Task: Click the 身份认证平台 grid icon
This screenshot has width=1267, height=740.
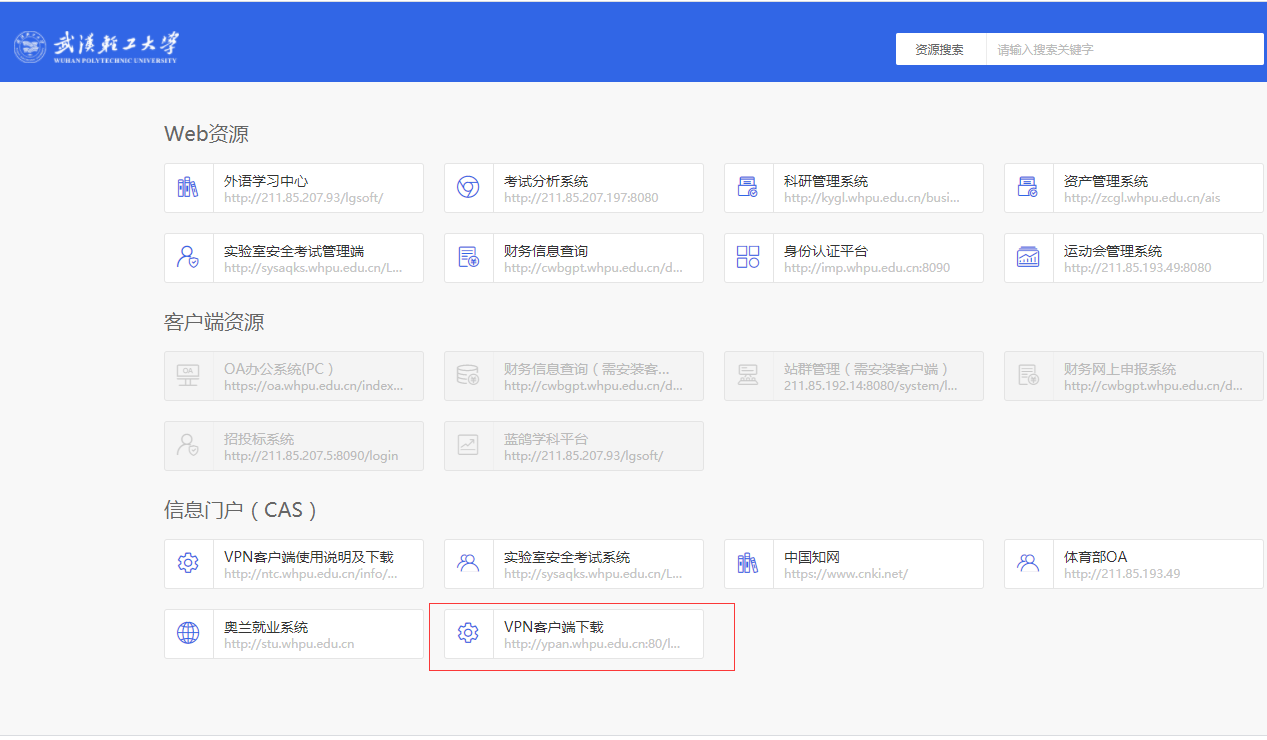Action: pos(748,258)
